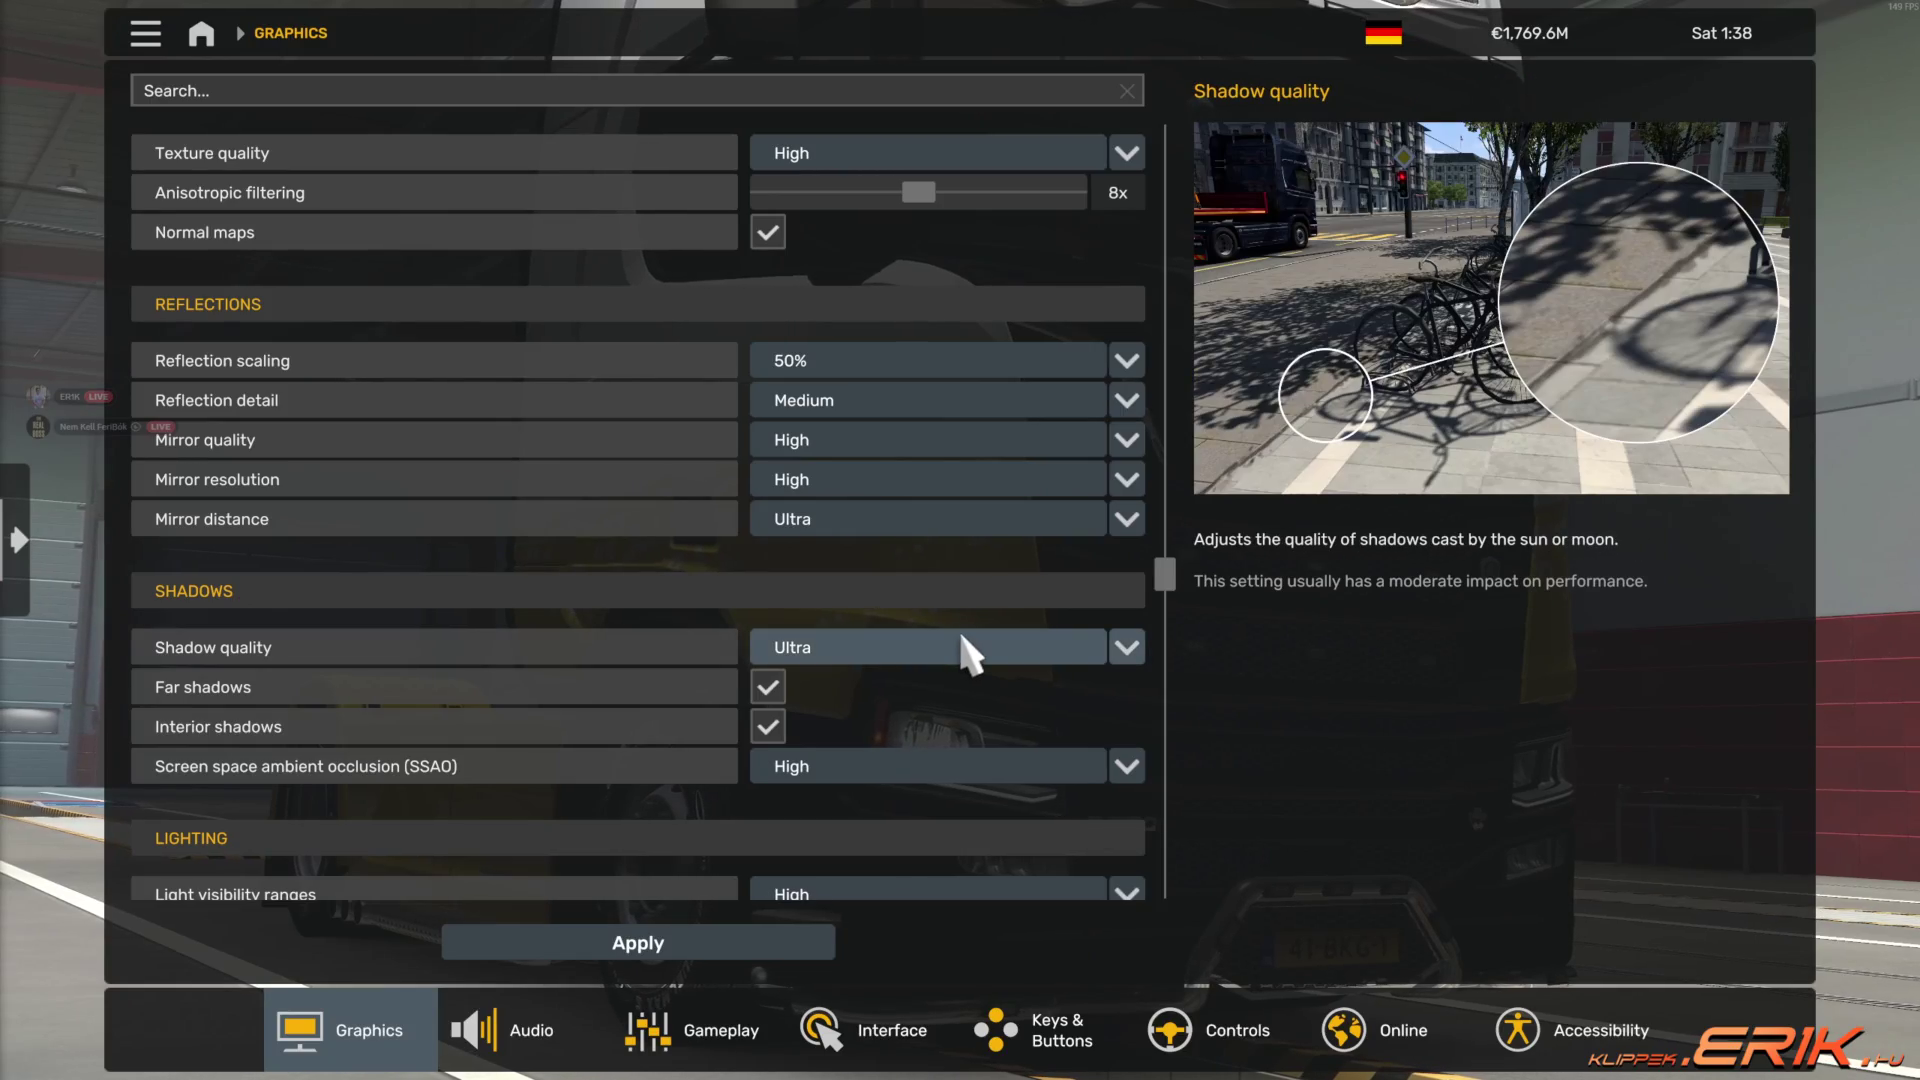Clear search with the X icon

click(x=1127, y=91)
